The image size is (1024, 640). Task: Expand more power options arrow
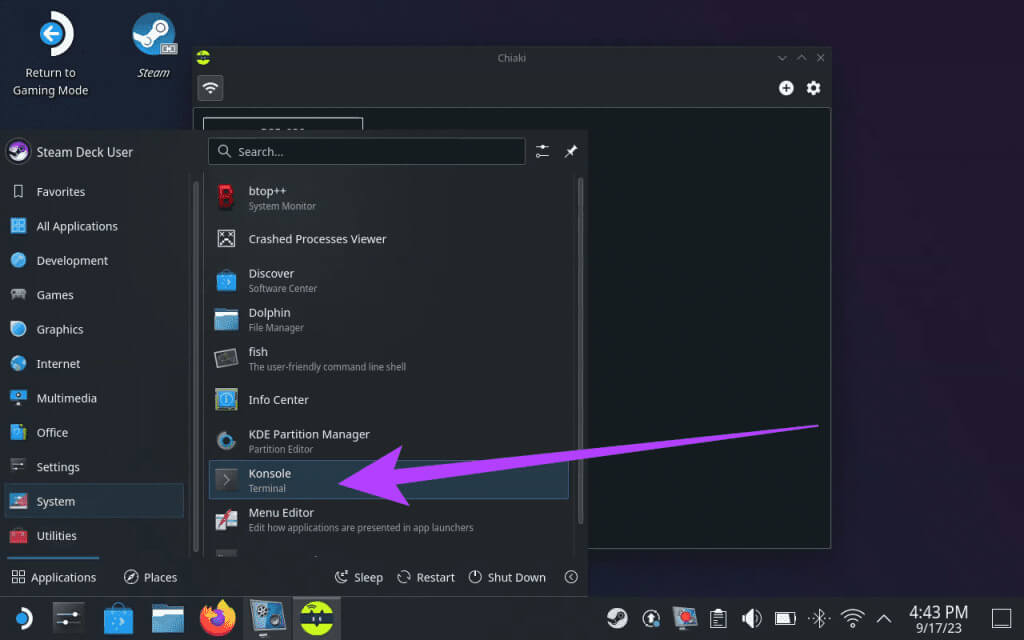[571, 577]
